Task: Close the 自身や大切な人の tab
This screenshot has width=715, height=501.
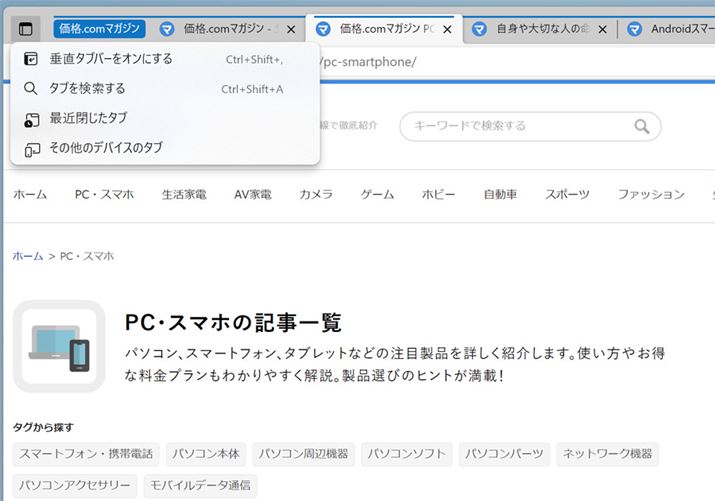Action: 604,30
